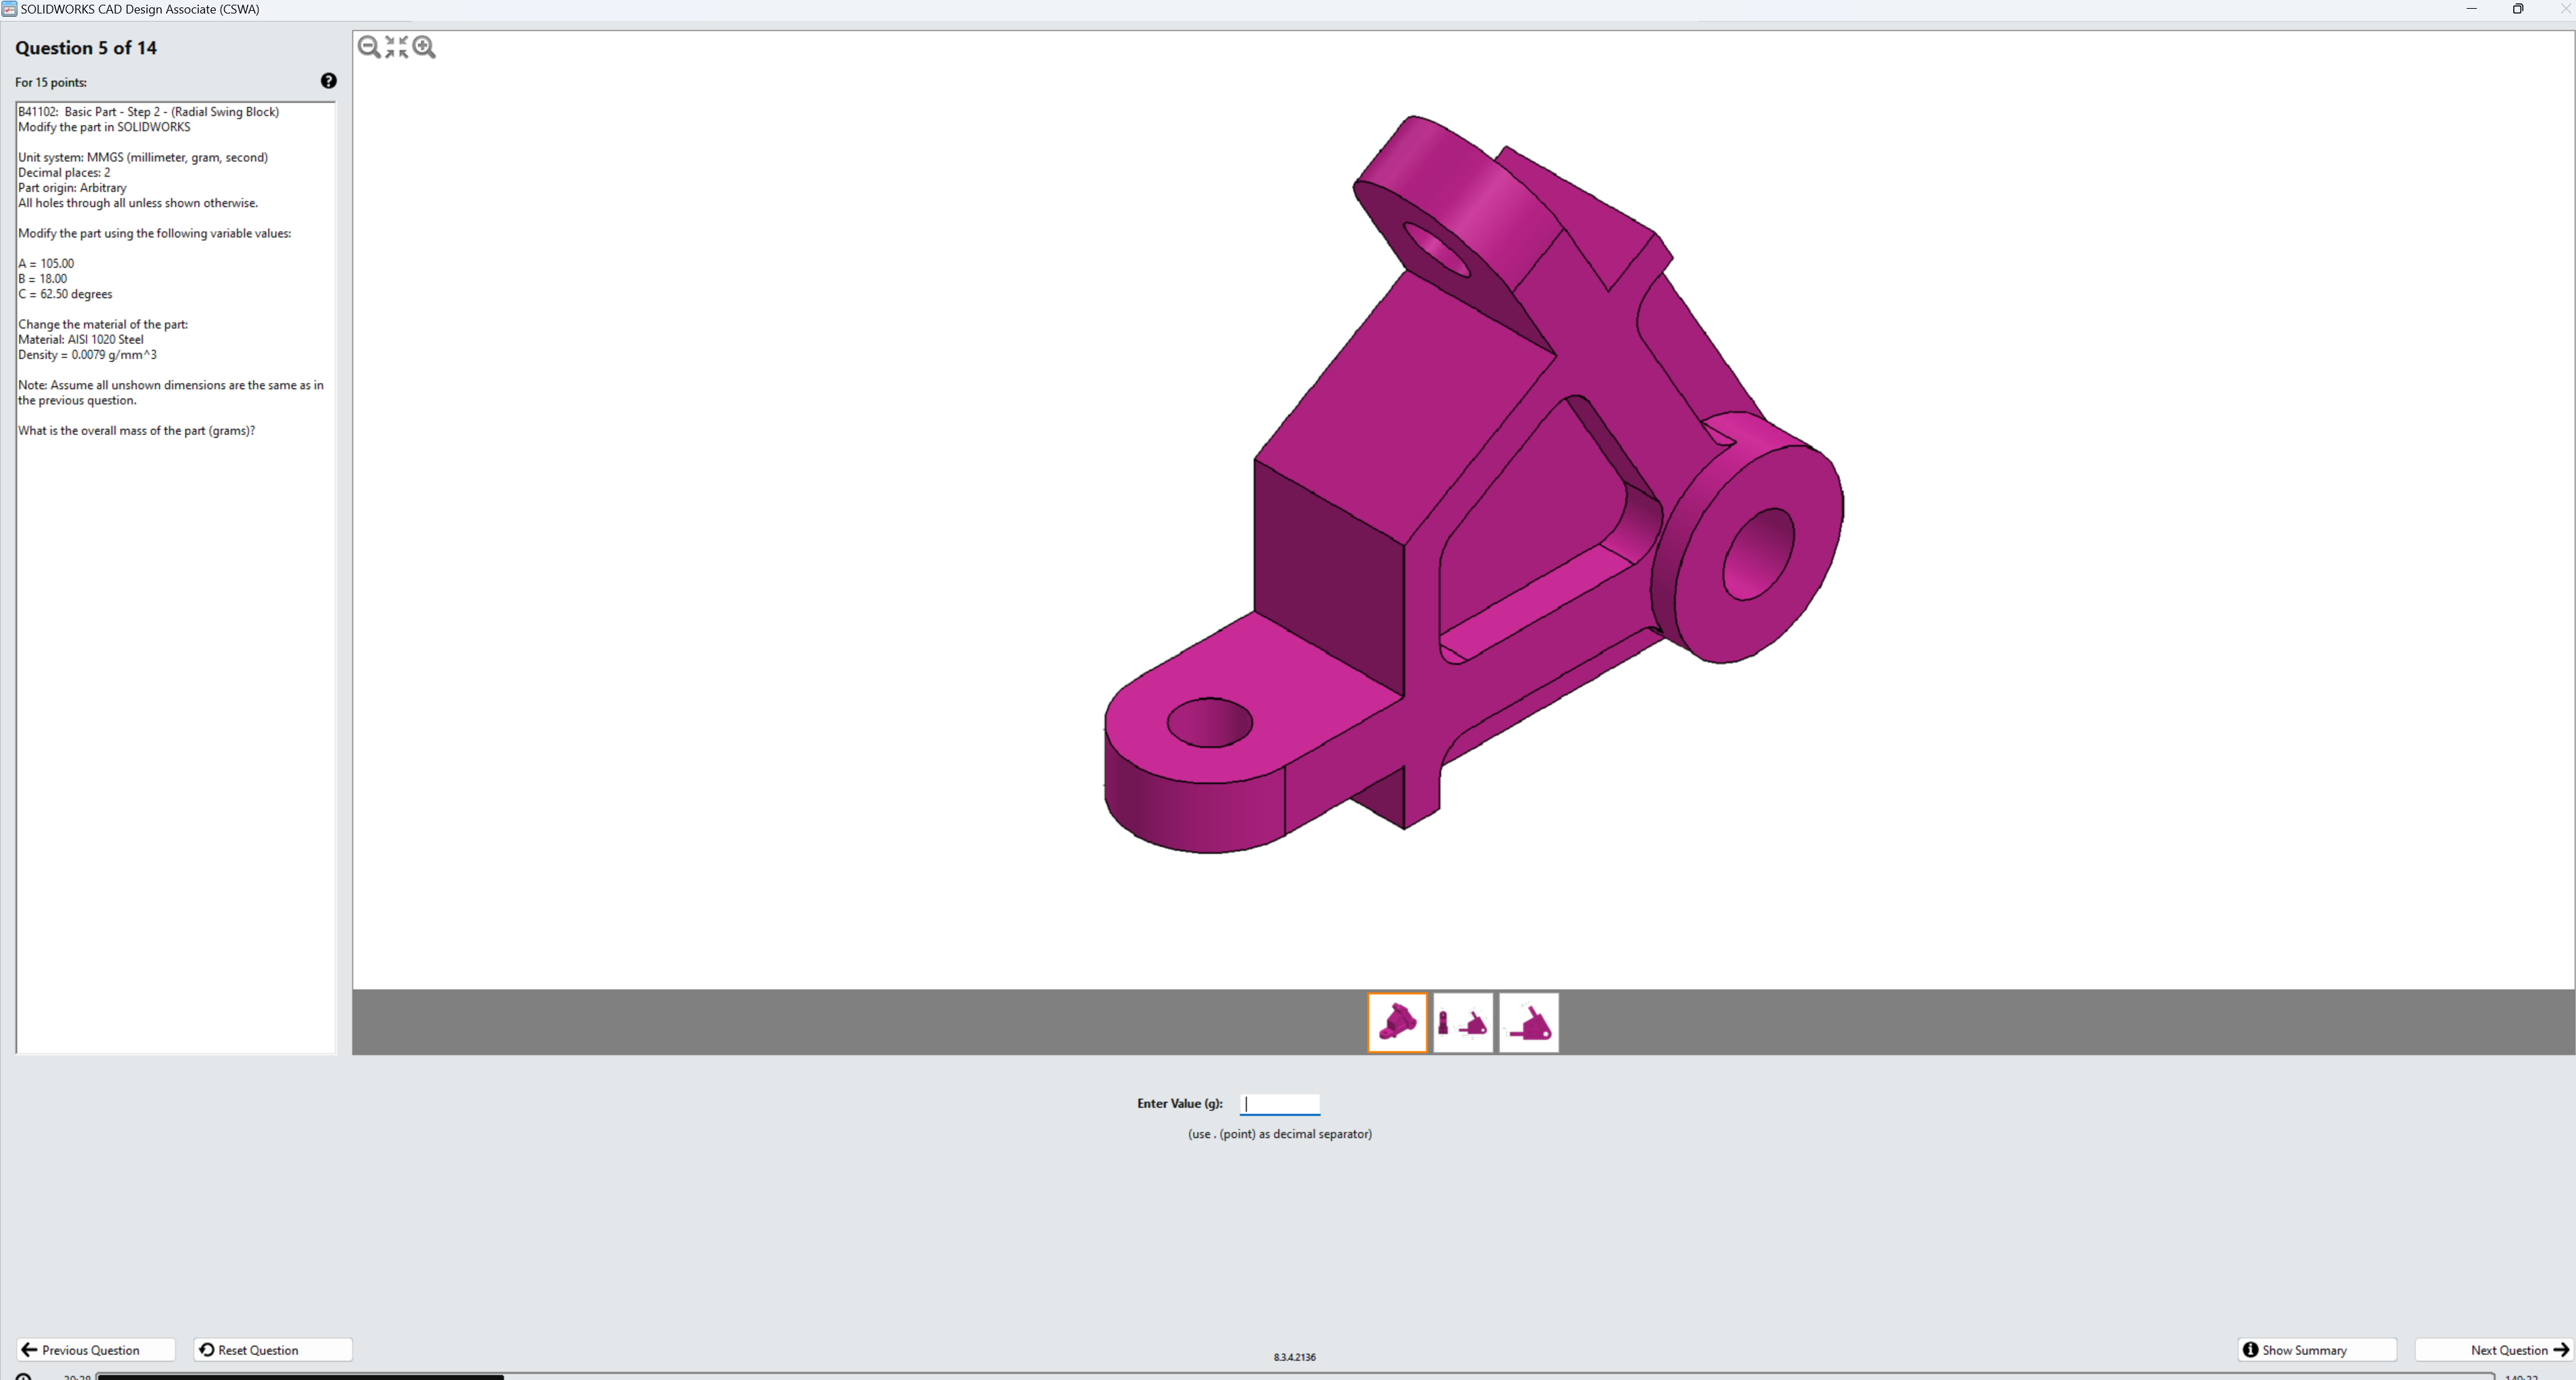Image resolution: width=2576 pixels, height=1380 pixels.
Task: Click the SOLIDWORKS app icon in title bar
Action: [x=9, y=9]
